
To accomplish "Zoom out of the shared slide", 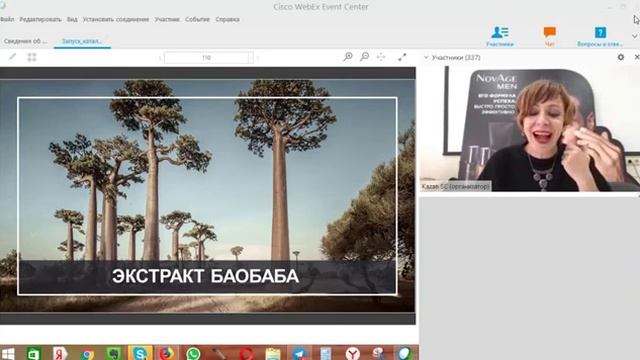I will (x=364, y=57).
